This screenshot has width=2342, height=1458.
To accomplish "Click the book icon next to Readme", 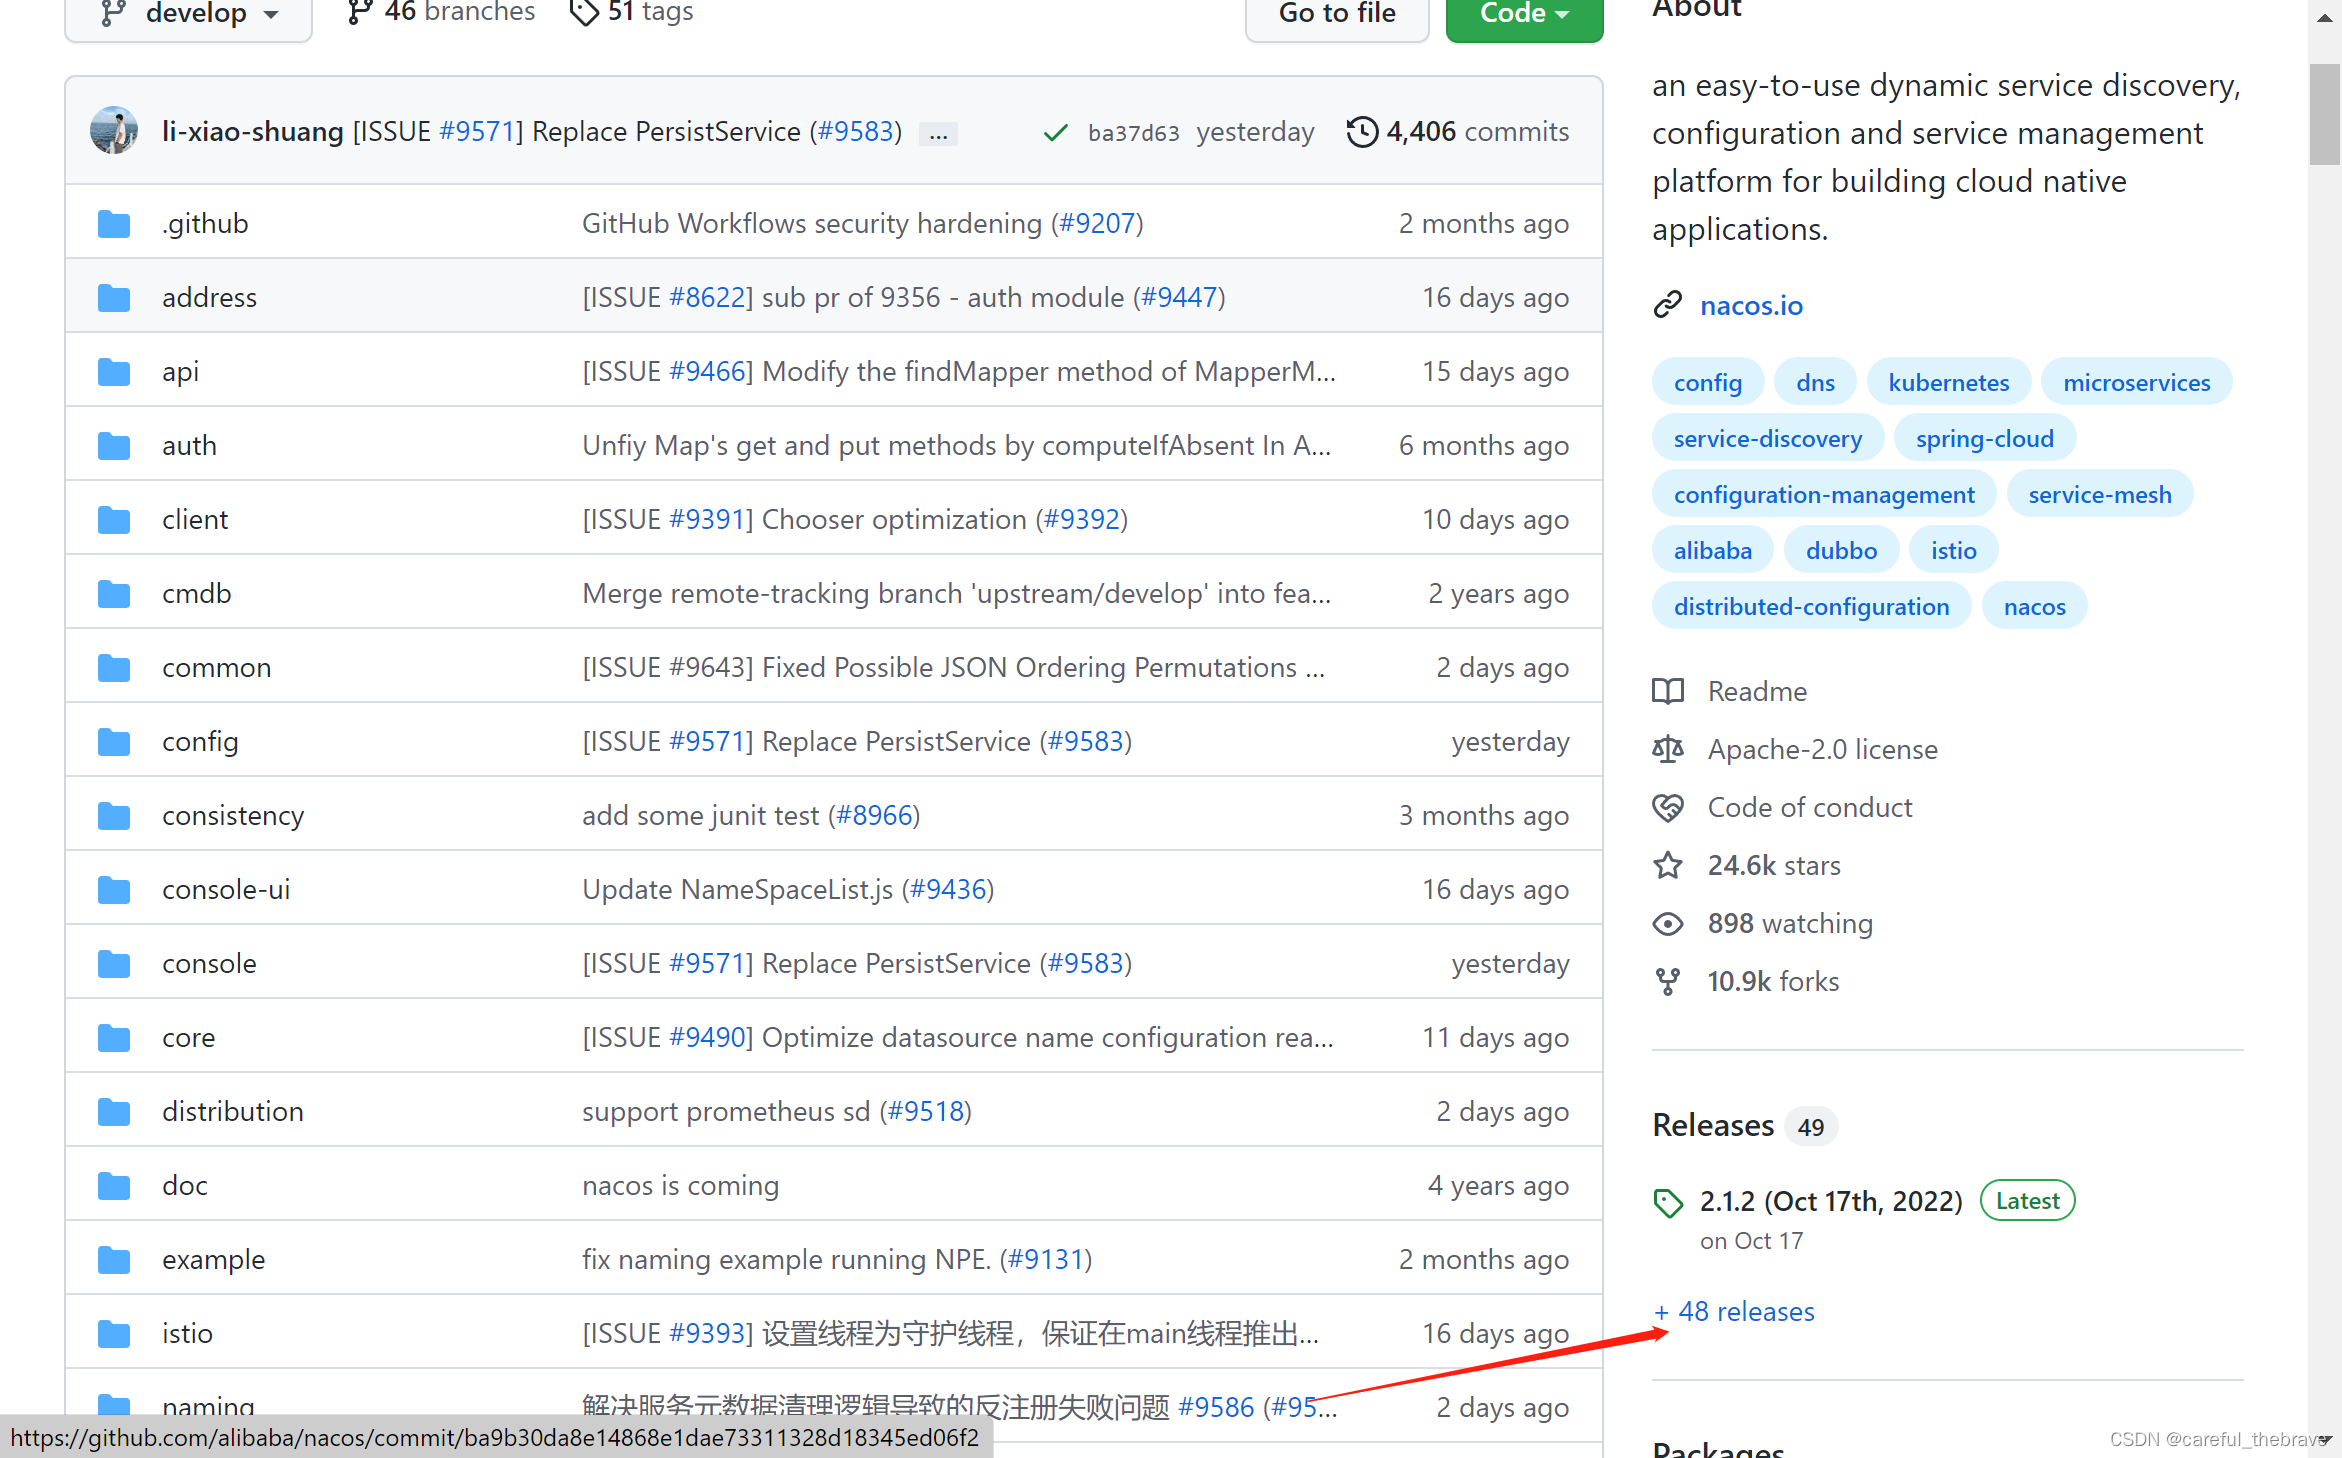I will click(x=1667, y=691).
